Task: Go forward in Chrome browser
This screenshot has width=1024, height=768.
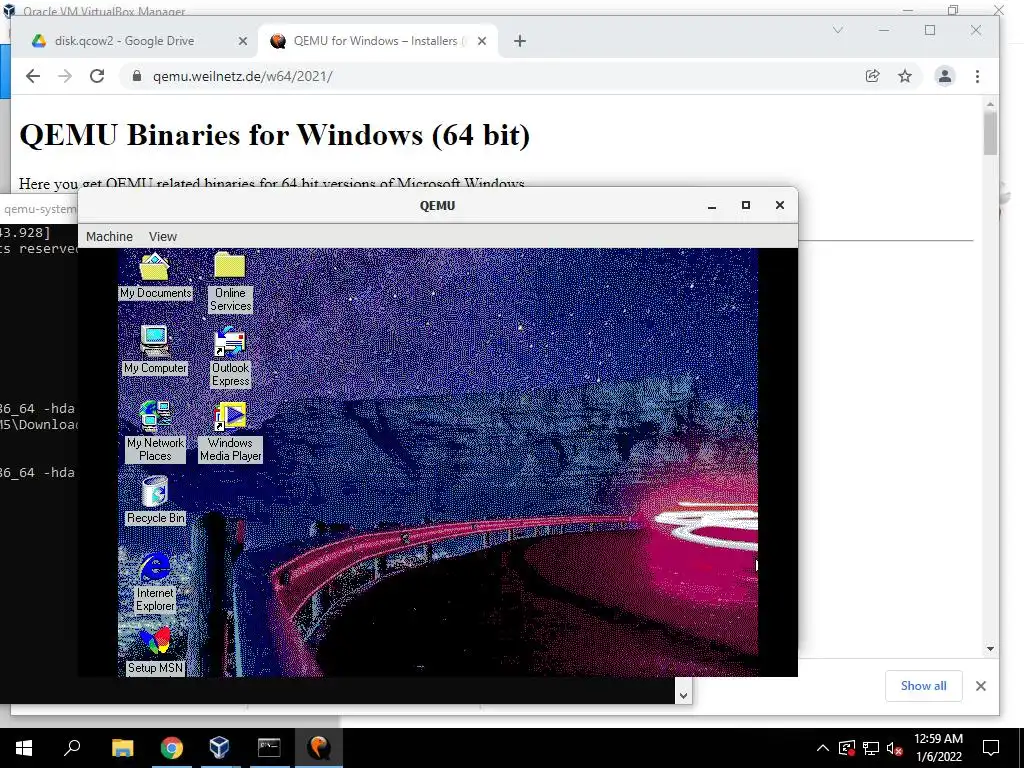Action: 65,76
